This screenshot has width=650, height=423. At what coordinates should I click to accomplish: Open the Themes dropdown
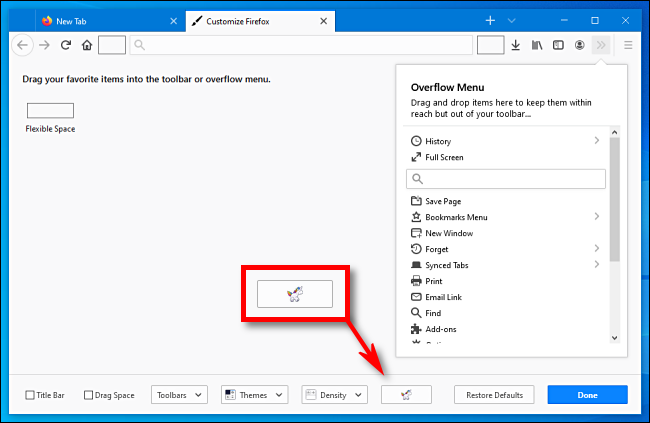(x=255, y=395)
